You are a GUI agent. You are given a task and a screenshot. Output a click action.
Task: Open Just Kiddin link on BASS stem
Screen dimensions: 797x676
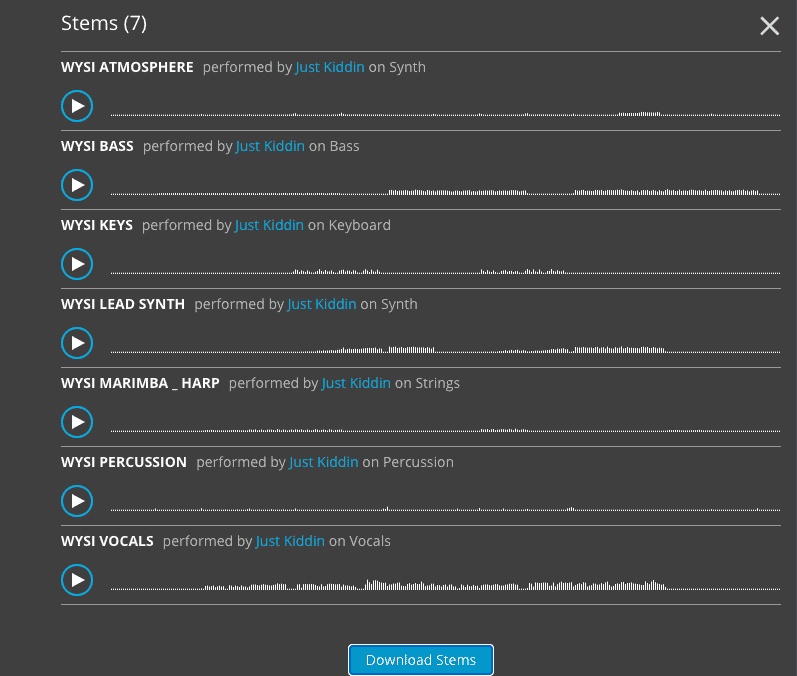[x=270, y=146]
